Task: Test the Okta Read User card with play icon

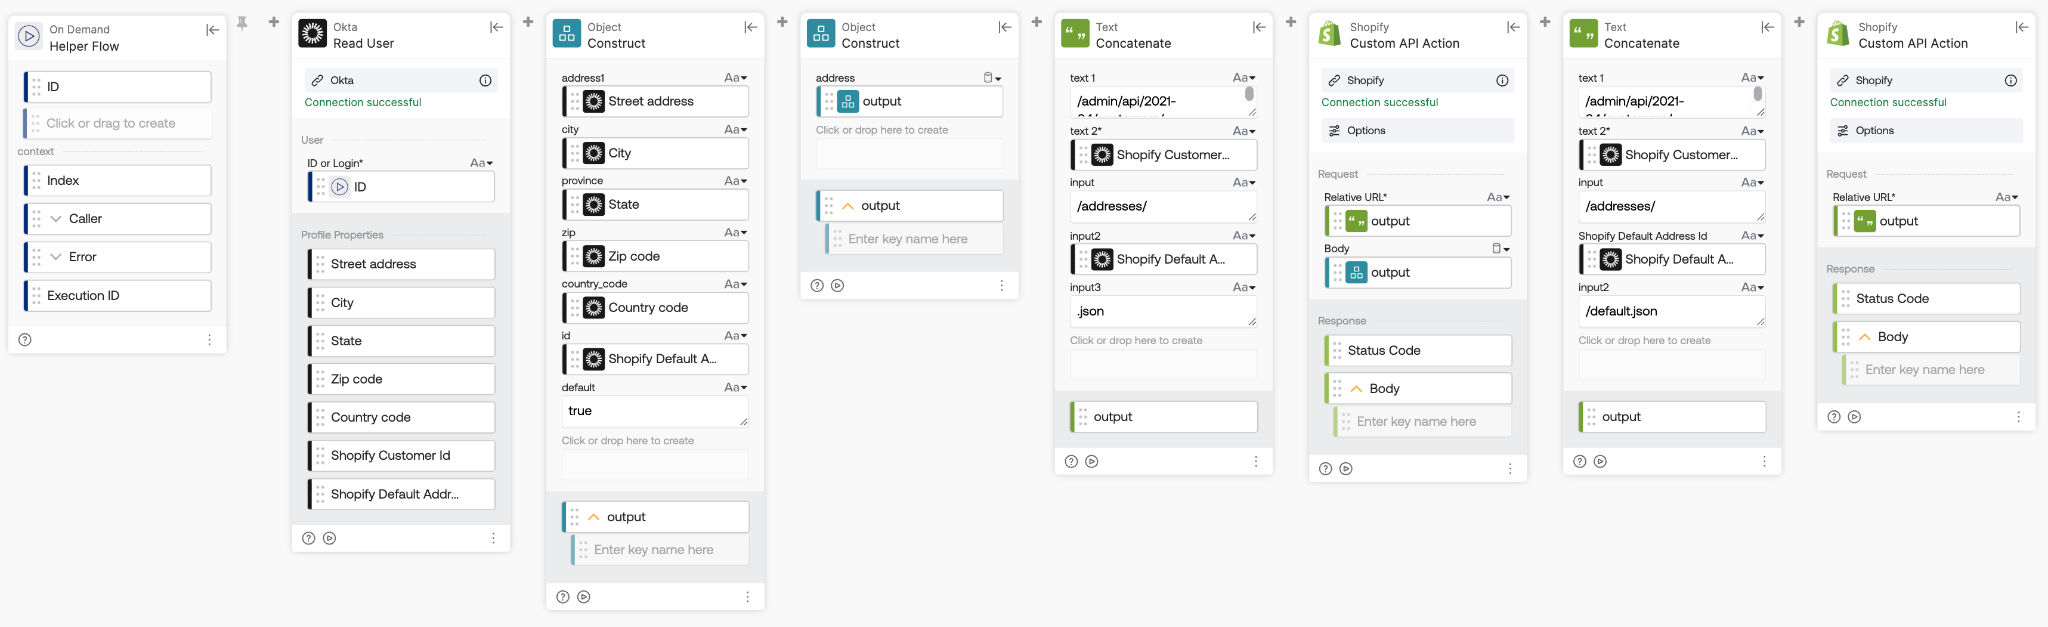Action: [330, 538]
